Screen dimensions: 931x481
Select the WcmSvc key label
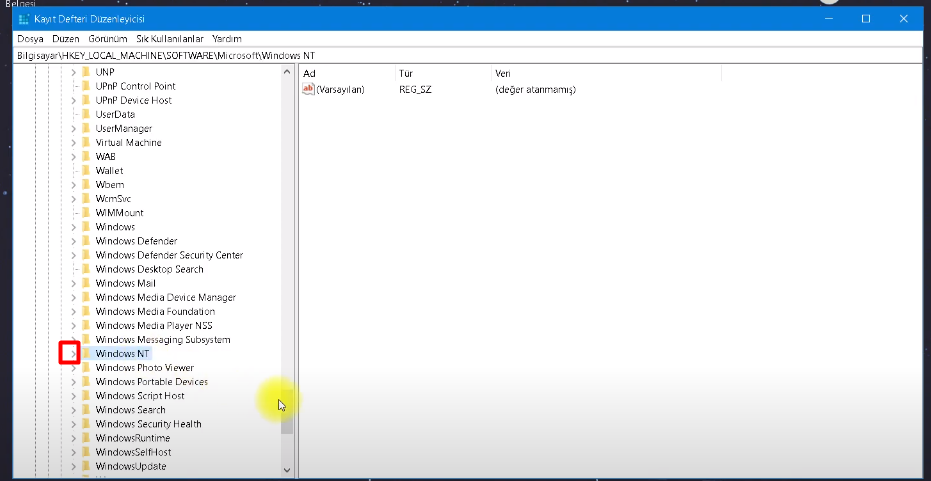point(113,199)
